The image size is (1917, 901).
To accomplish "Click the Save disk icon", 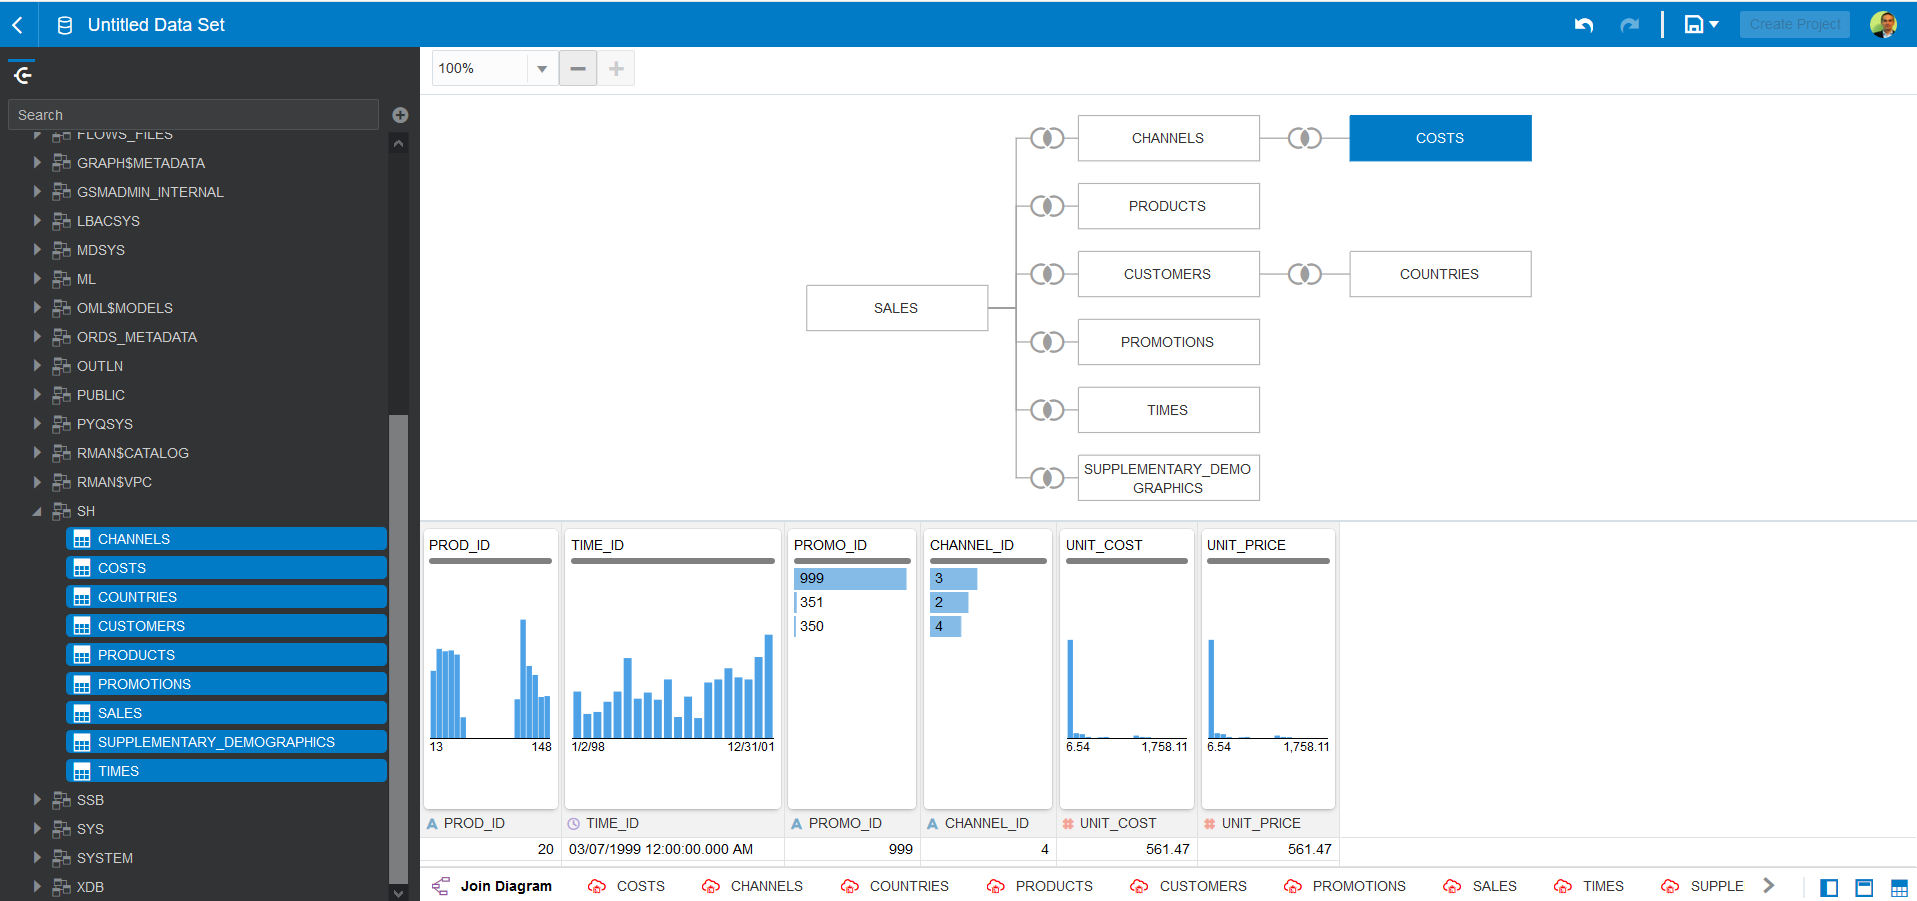I will tap(1694, 24).
